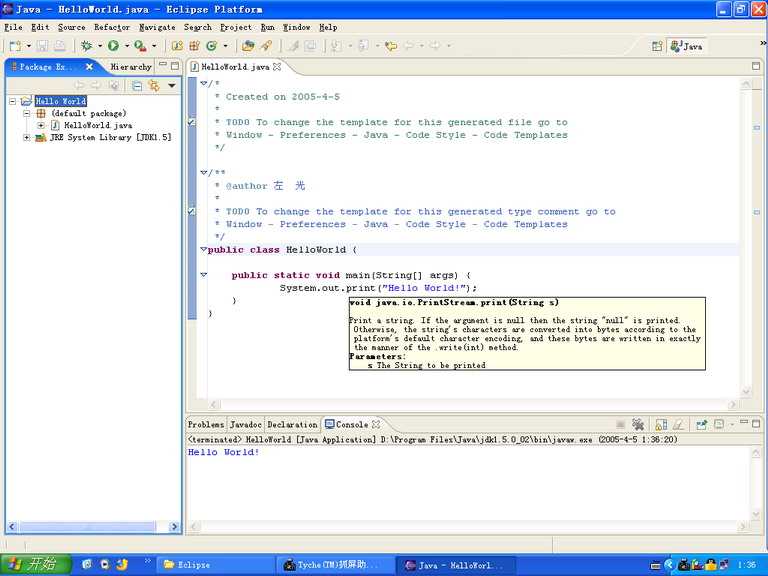The height and width of the screenshot is (576, 768).
Task: Open the Refactor menu
Action: coord(112,27)
